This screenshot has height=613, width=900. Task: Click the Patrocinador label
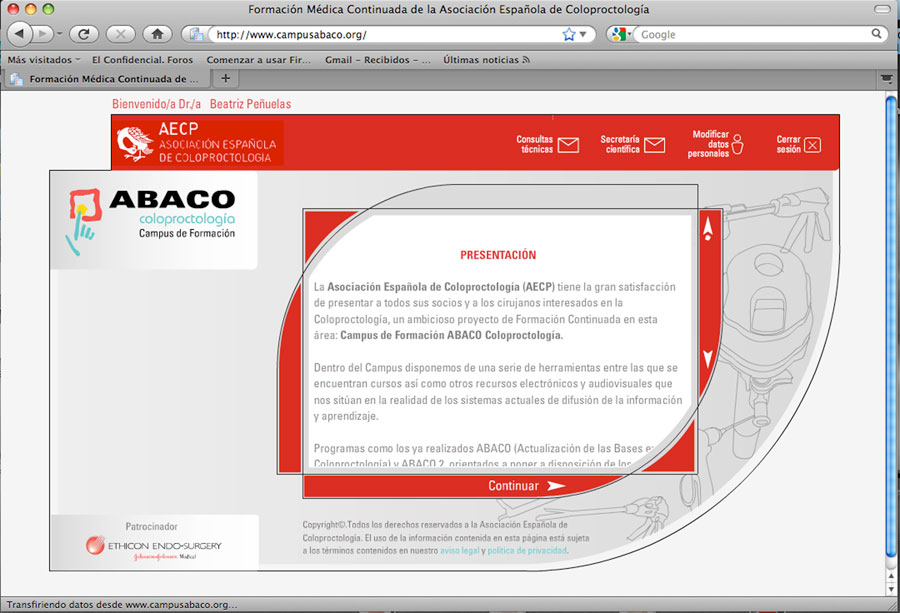[152, 526]
